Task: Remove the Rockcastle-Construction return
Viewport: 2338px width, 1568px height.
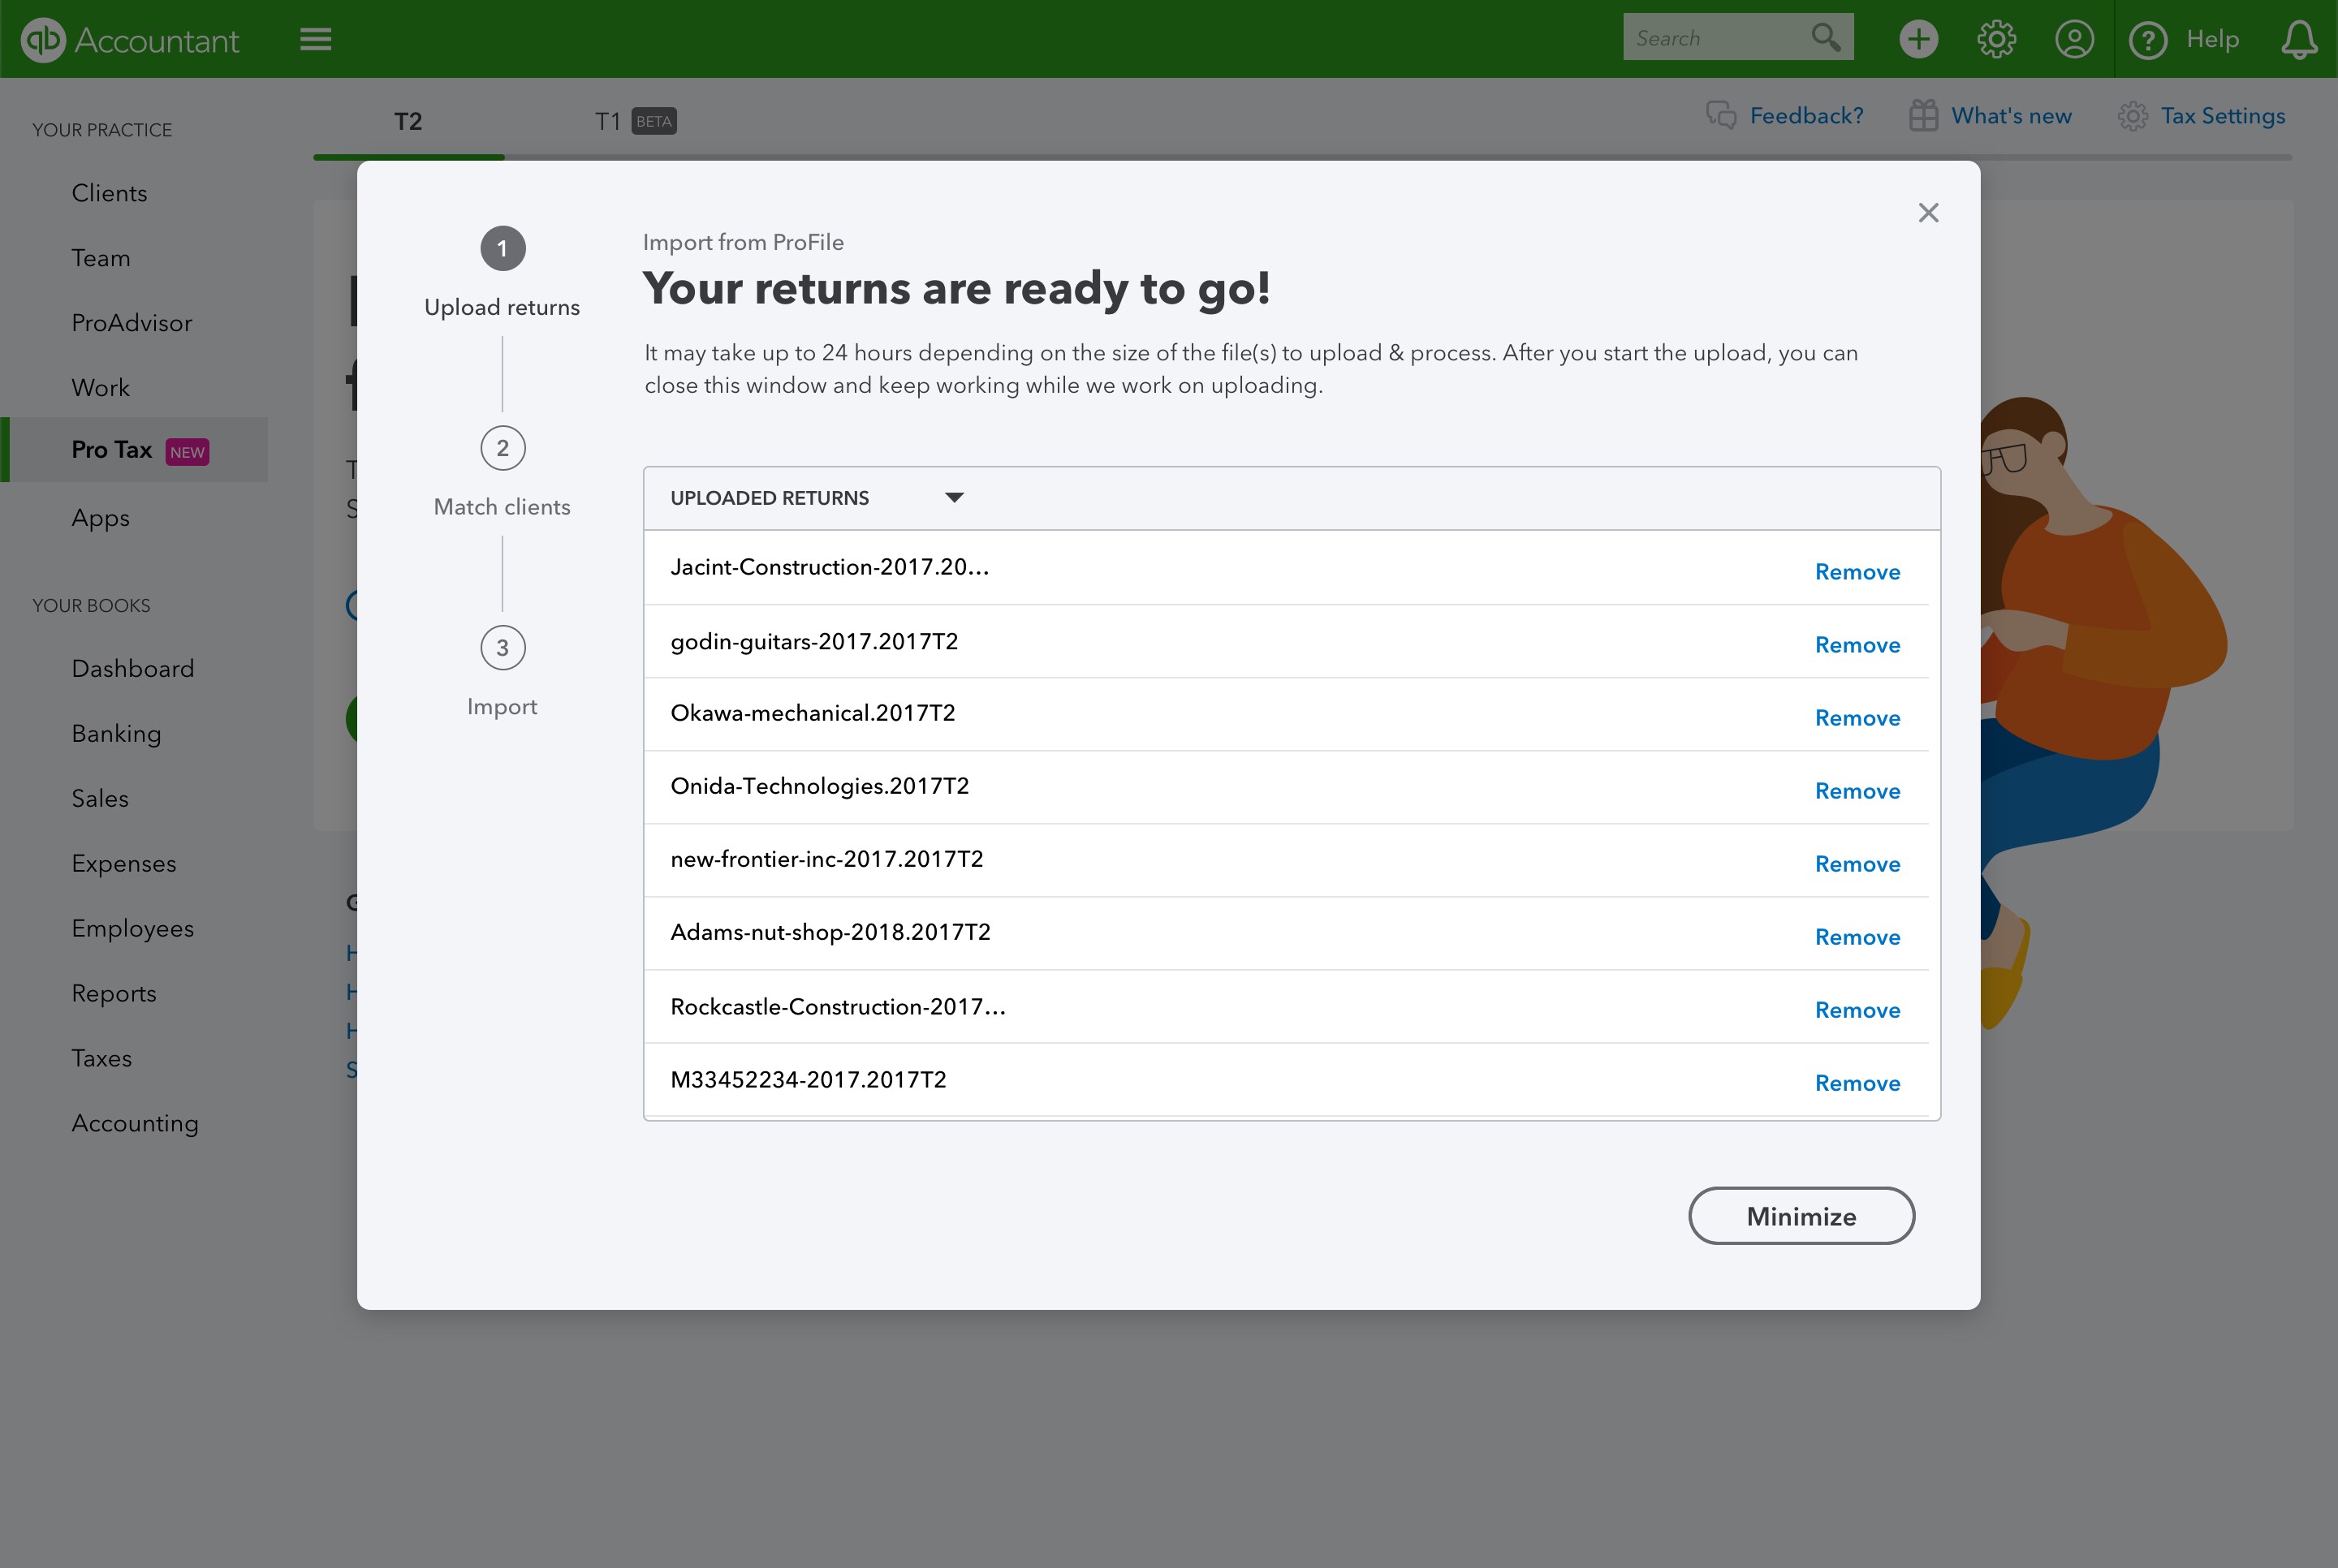Action: click(1857, 1010)
